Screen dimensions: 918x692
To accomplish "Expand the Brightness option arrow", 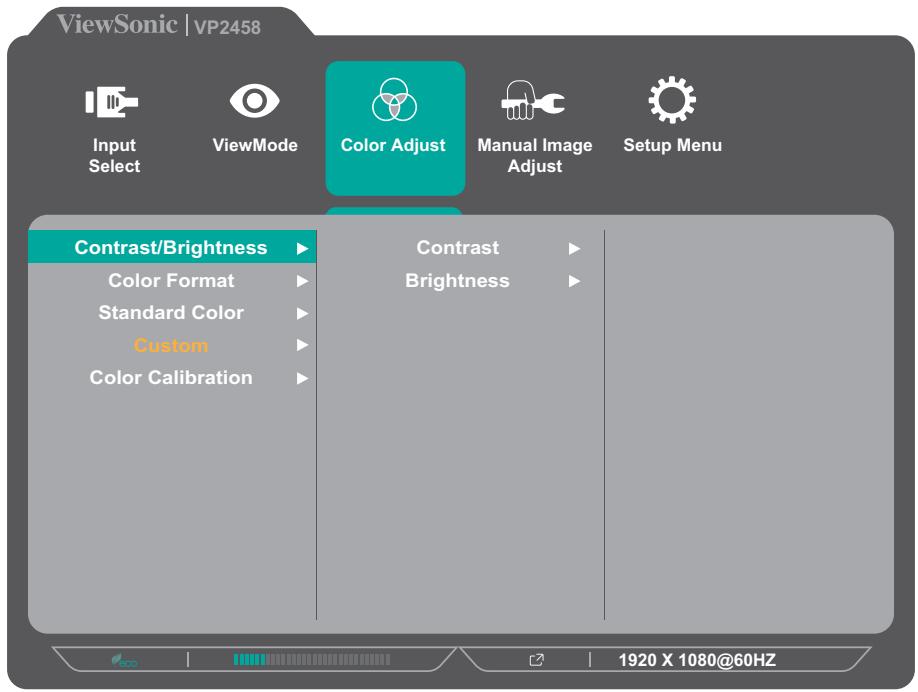I will [574, 281].
